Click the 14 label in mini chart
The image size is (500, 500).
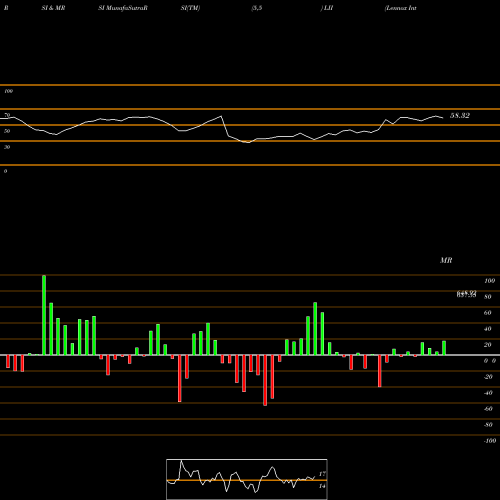coord(322,486)
